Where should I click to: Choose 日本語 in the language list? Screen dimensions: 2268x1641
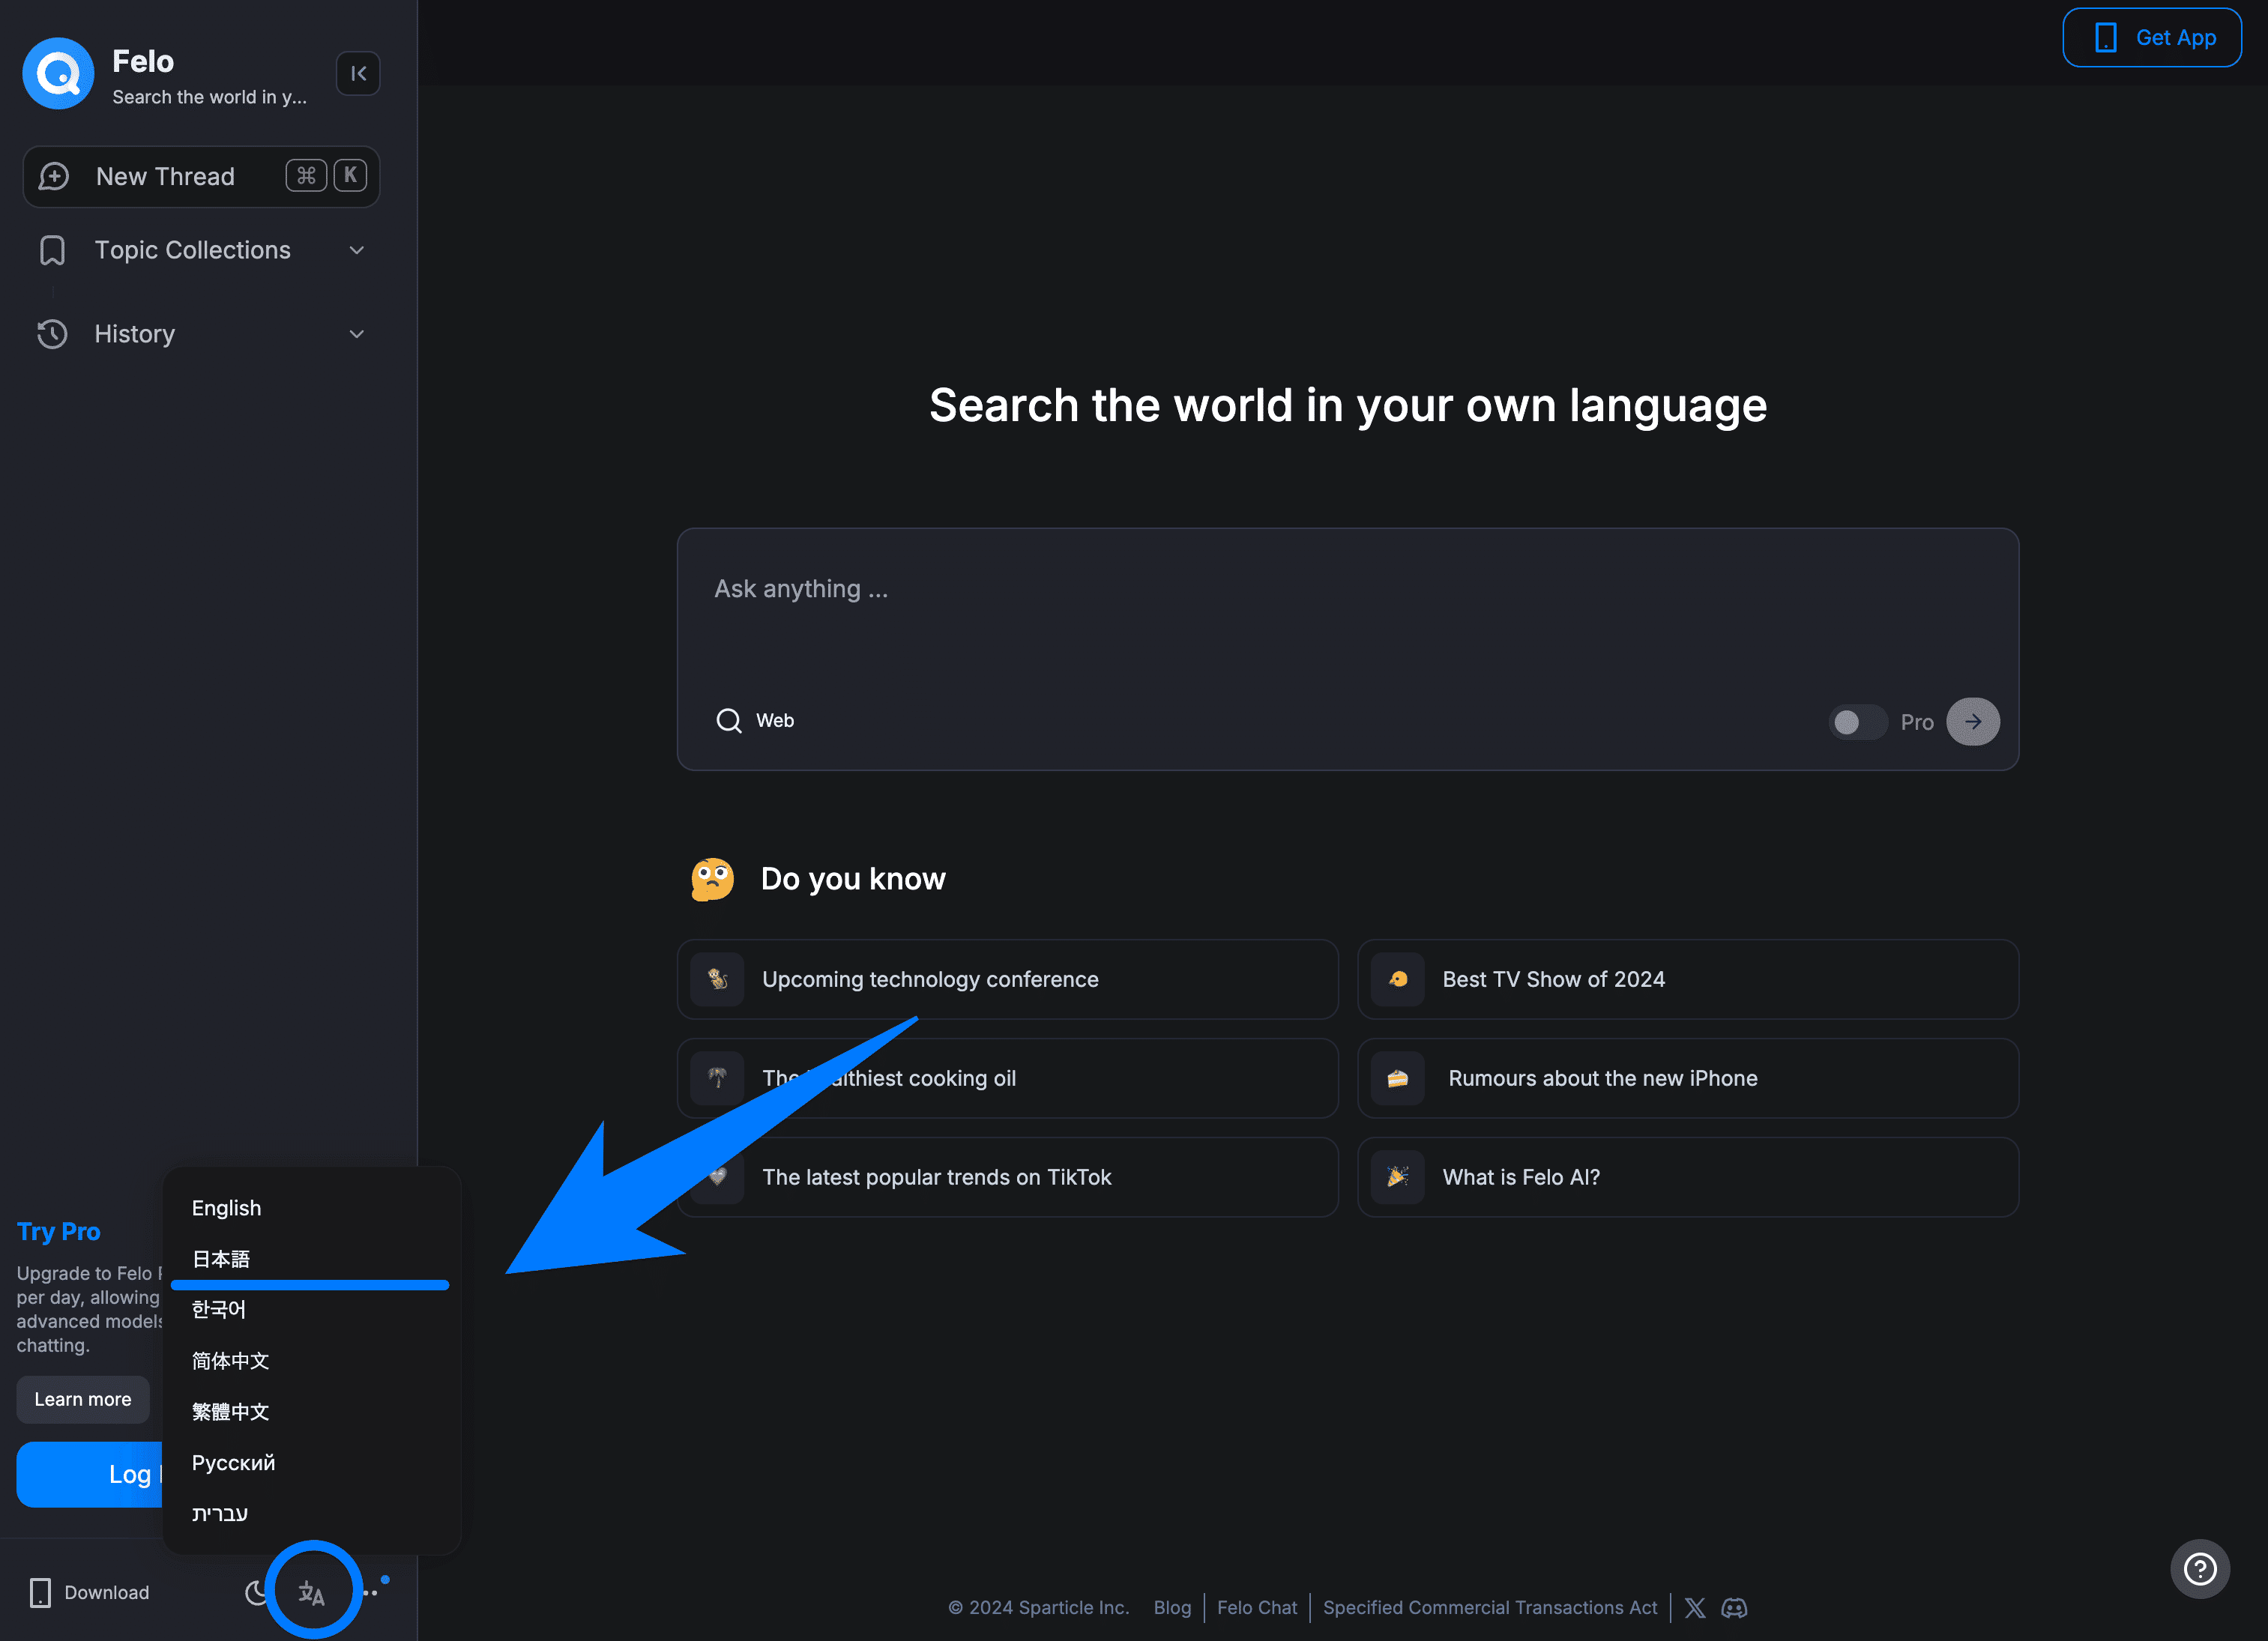click(x=221, y=1259)
